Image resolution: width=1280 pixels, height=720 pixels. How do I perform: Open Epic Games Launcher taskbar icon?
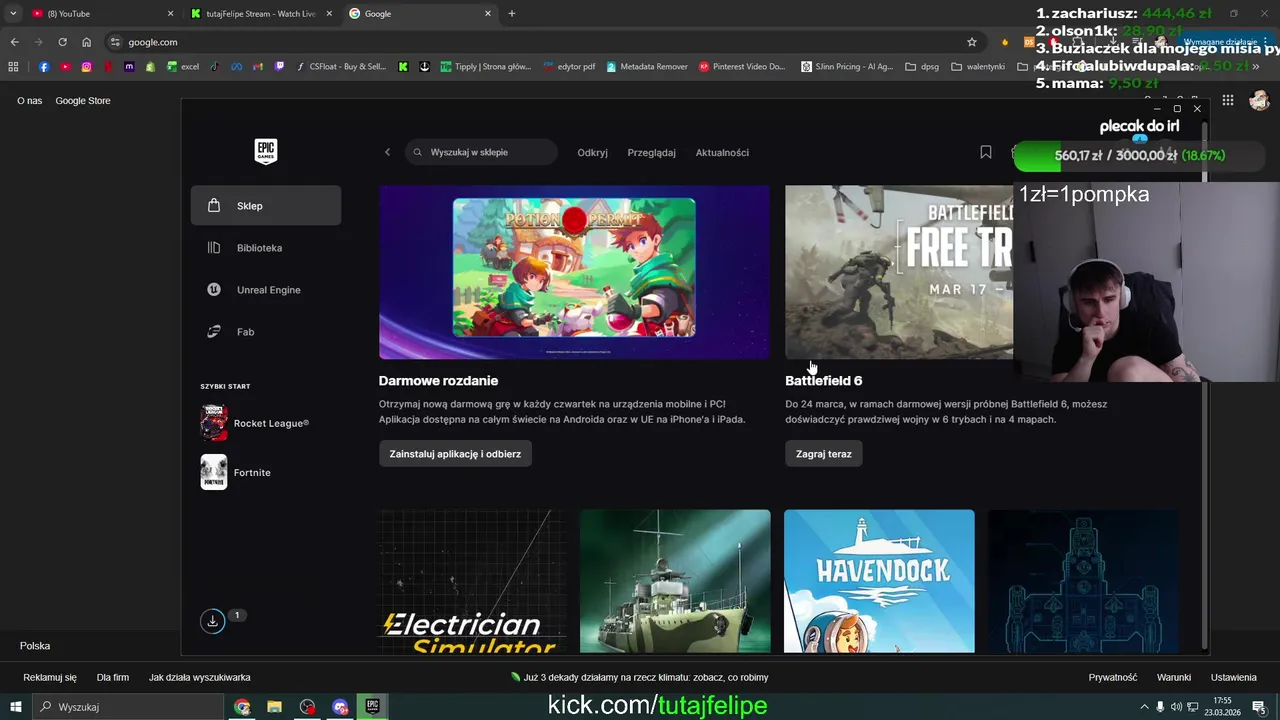(x=372, y=707)
